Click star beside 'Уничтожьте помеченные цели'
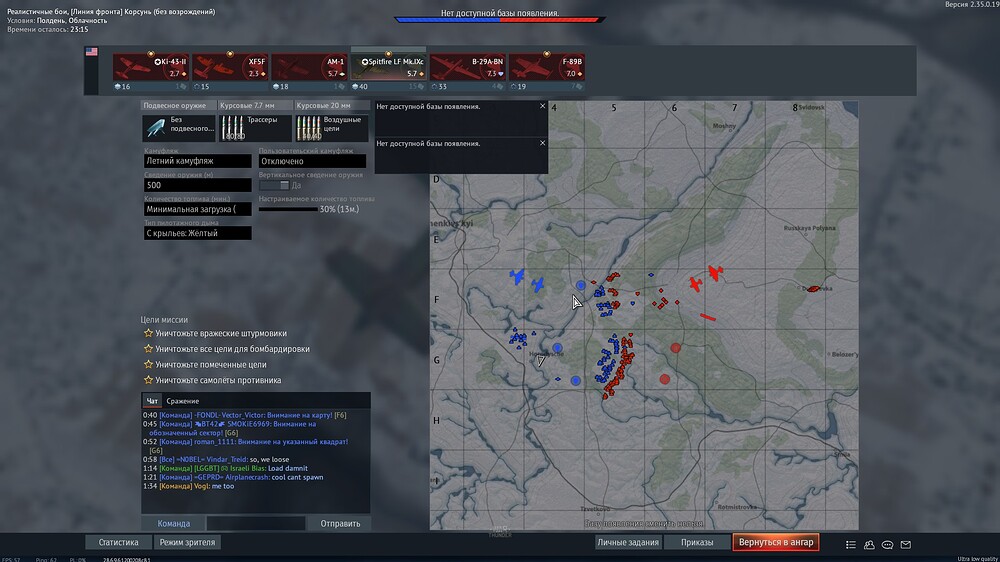The height and width of the screenshot is (562, 1000). 148,364
